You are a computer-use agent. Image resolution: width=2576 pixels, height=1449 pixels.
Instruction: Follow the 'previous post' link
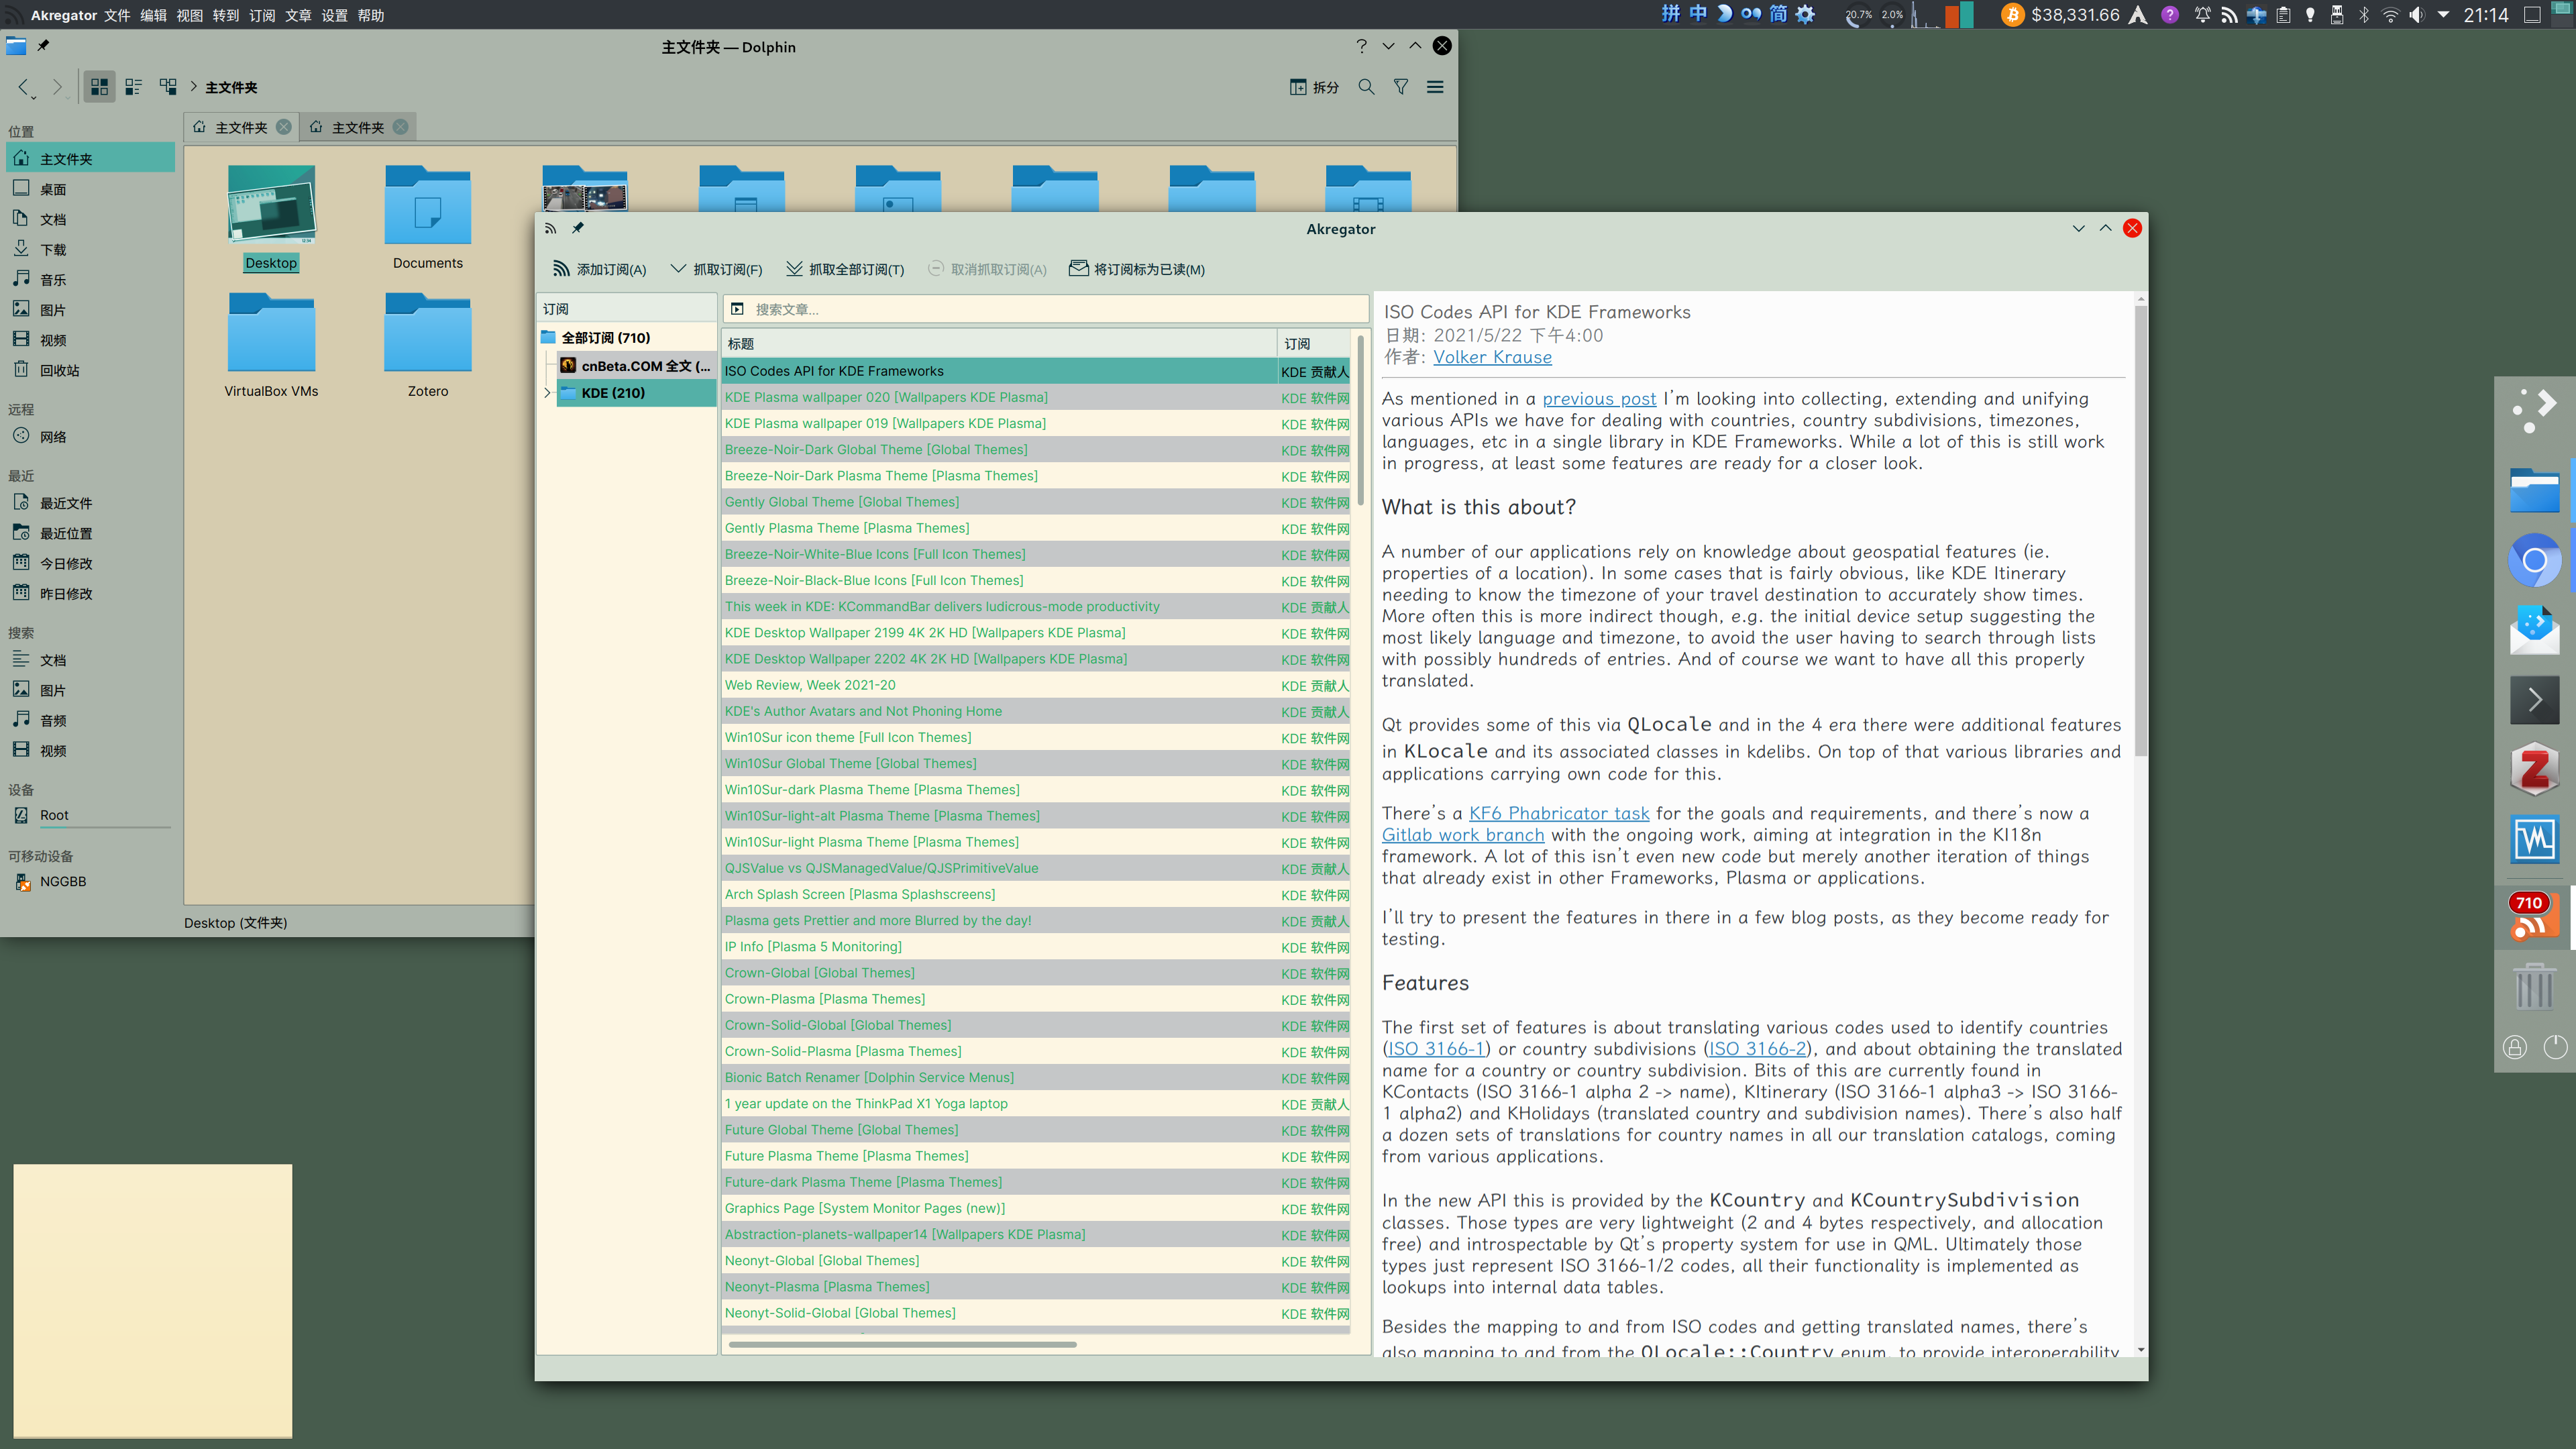(x=1599, y=399)
